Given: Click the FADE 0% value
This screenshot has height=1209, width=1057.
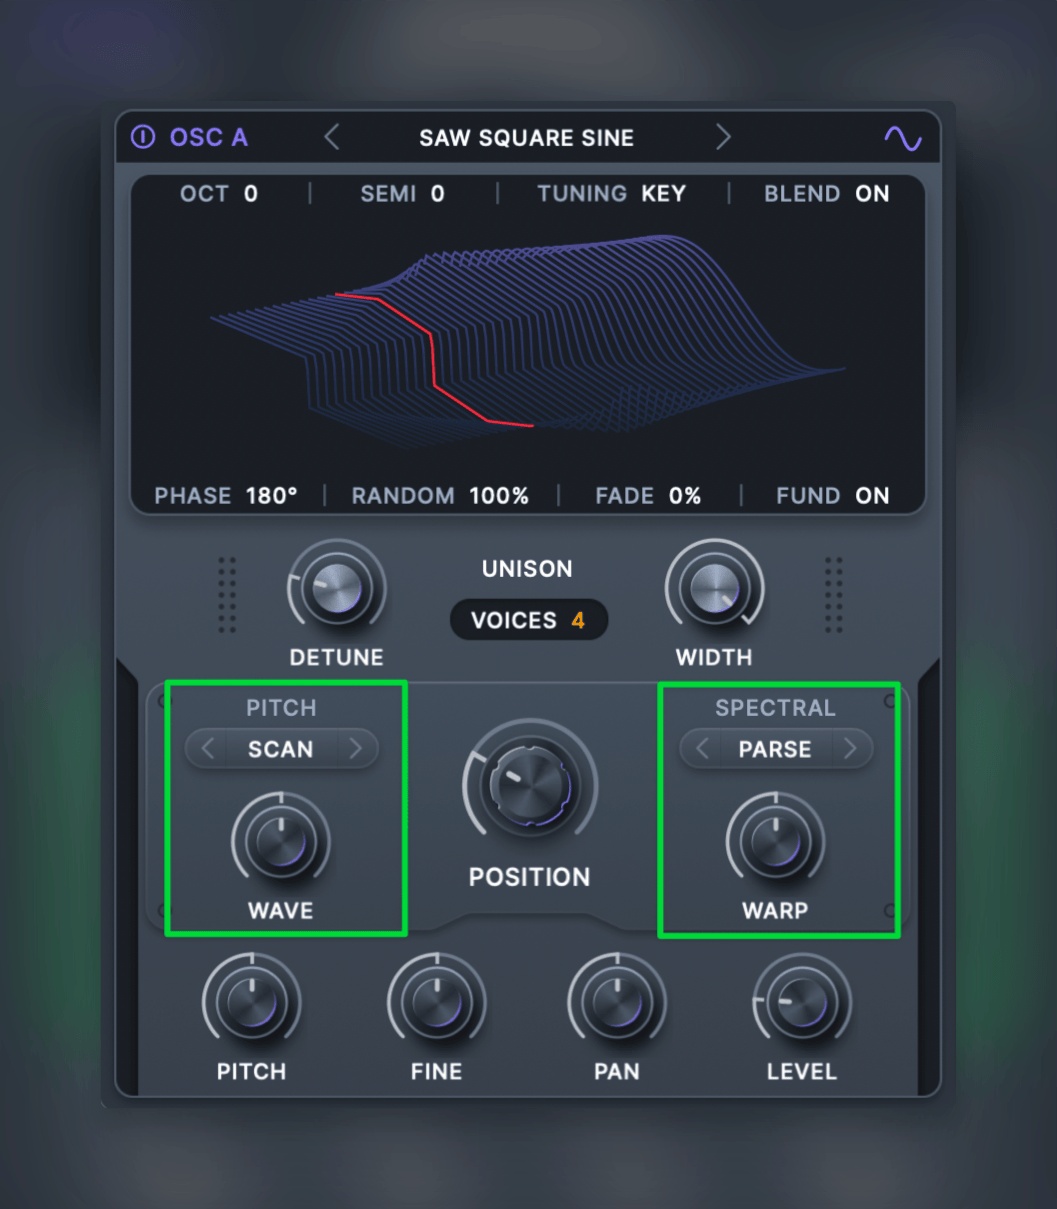Looking at the screenshot, I should coord(685,496).
